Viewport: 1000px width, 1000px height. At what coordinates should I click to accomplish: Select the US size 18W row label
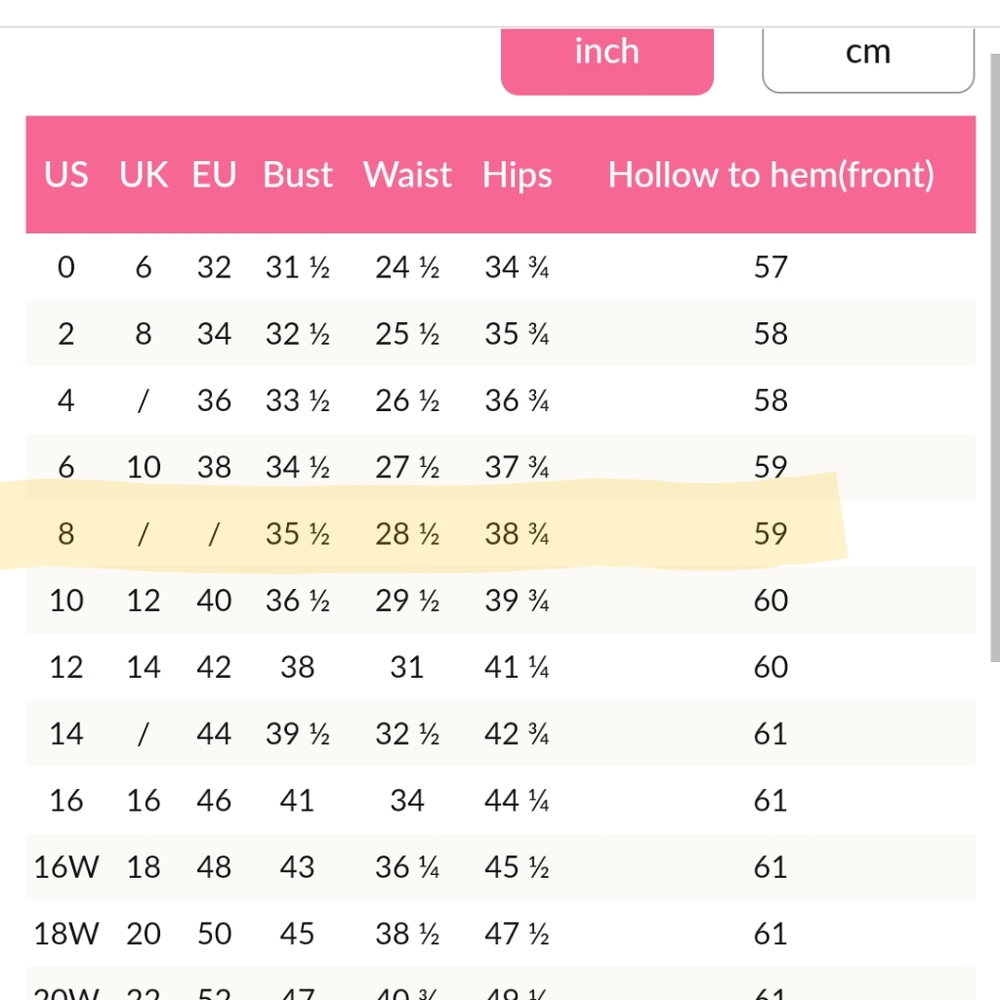[66, 934]
